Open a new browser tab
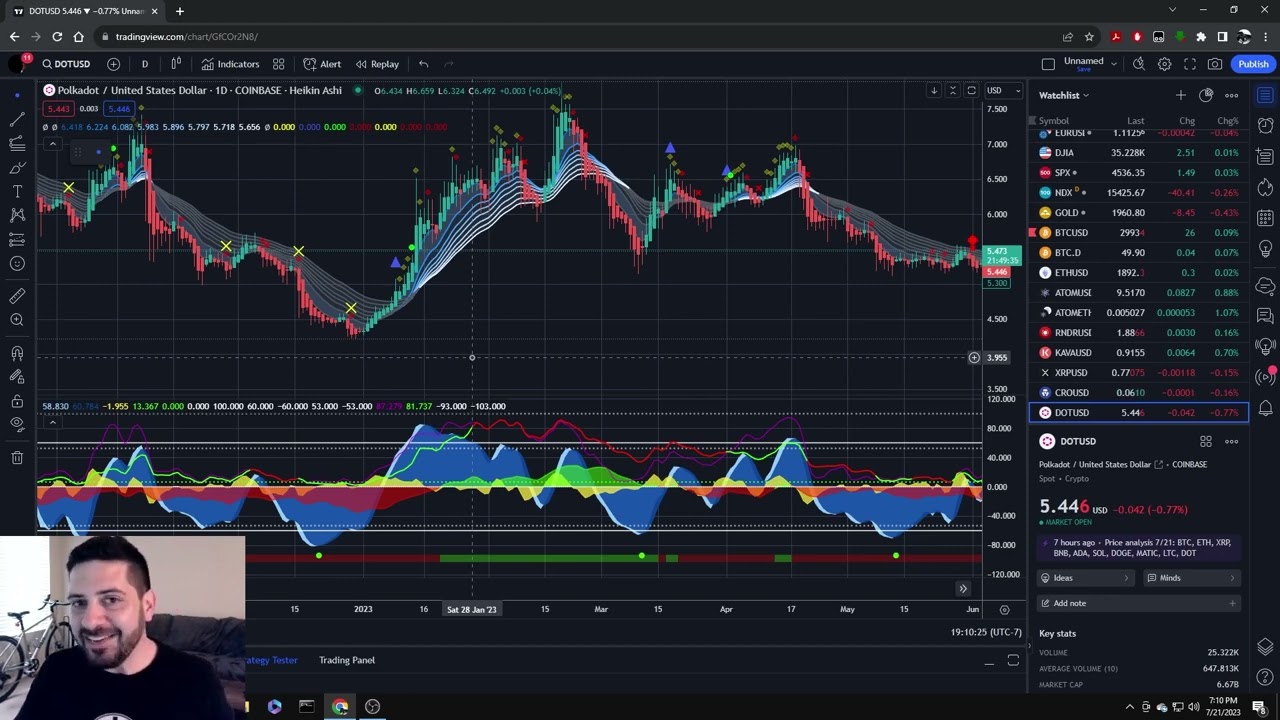 (180, 11)
